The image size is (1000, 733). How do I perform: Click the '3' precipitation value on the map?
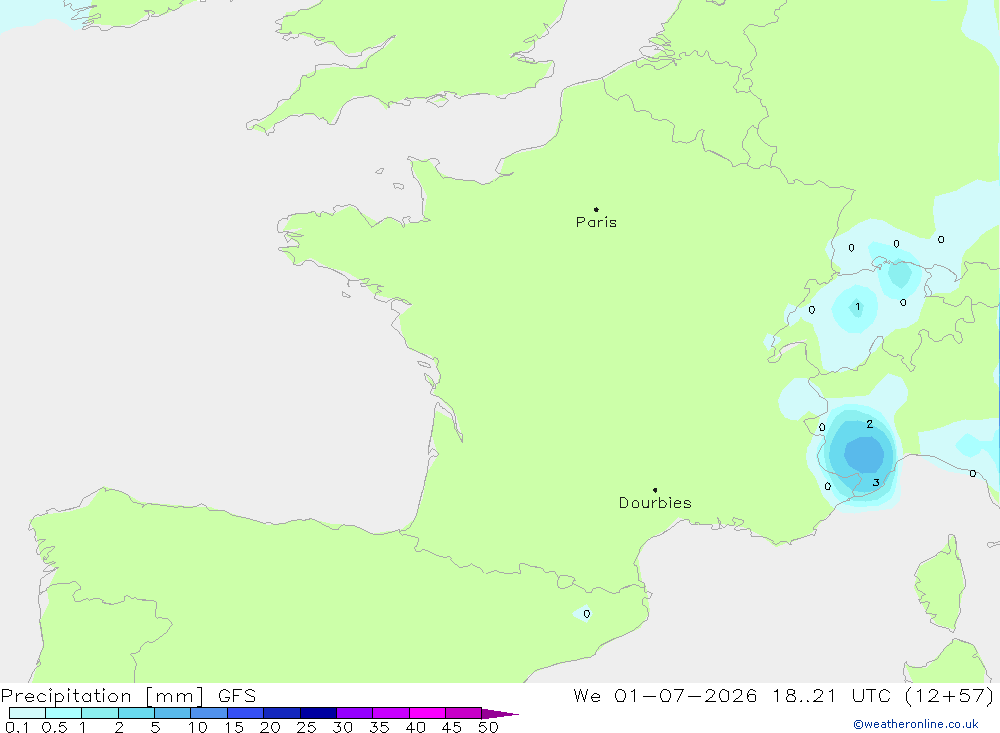(x=876, y=482)
